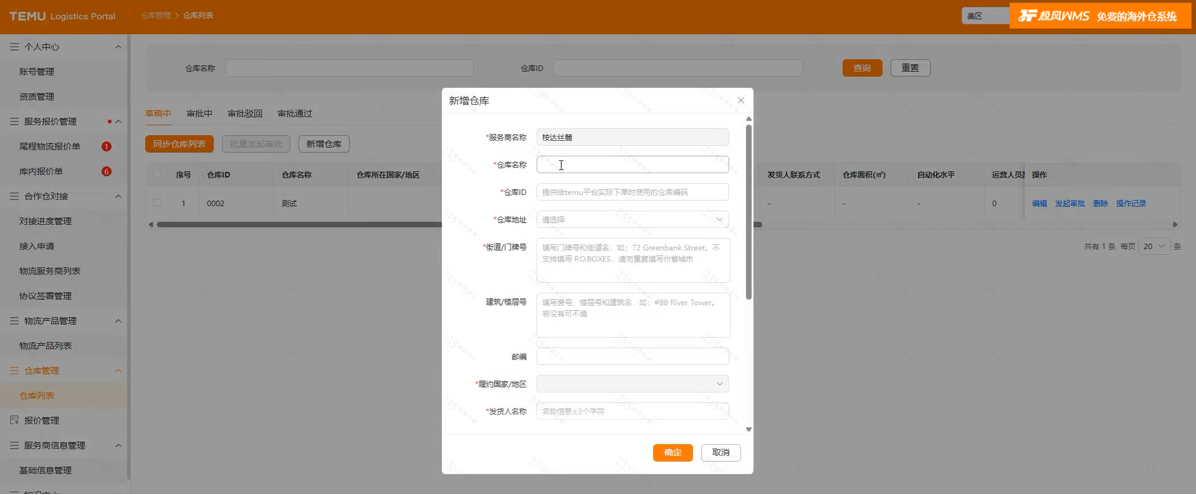Click the dialog scrollbar down arrow

click(748, 429)
